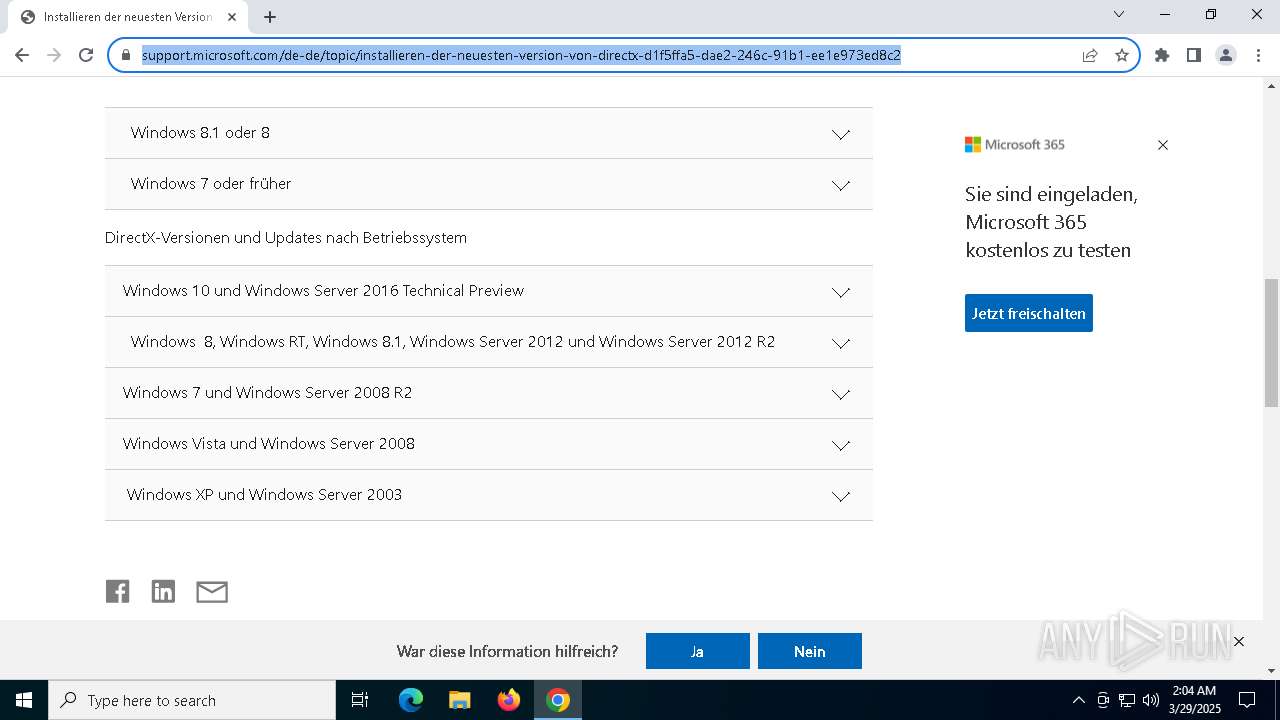Open the Chrome profile avatar

click(x=1226, y=55)
